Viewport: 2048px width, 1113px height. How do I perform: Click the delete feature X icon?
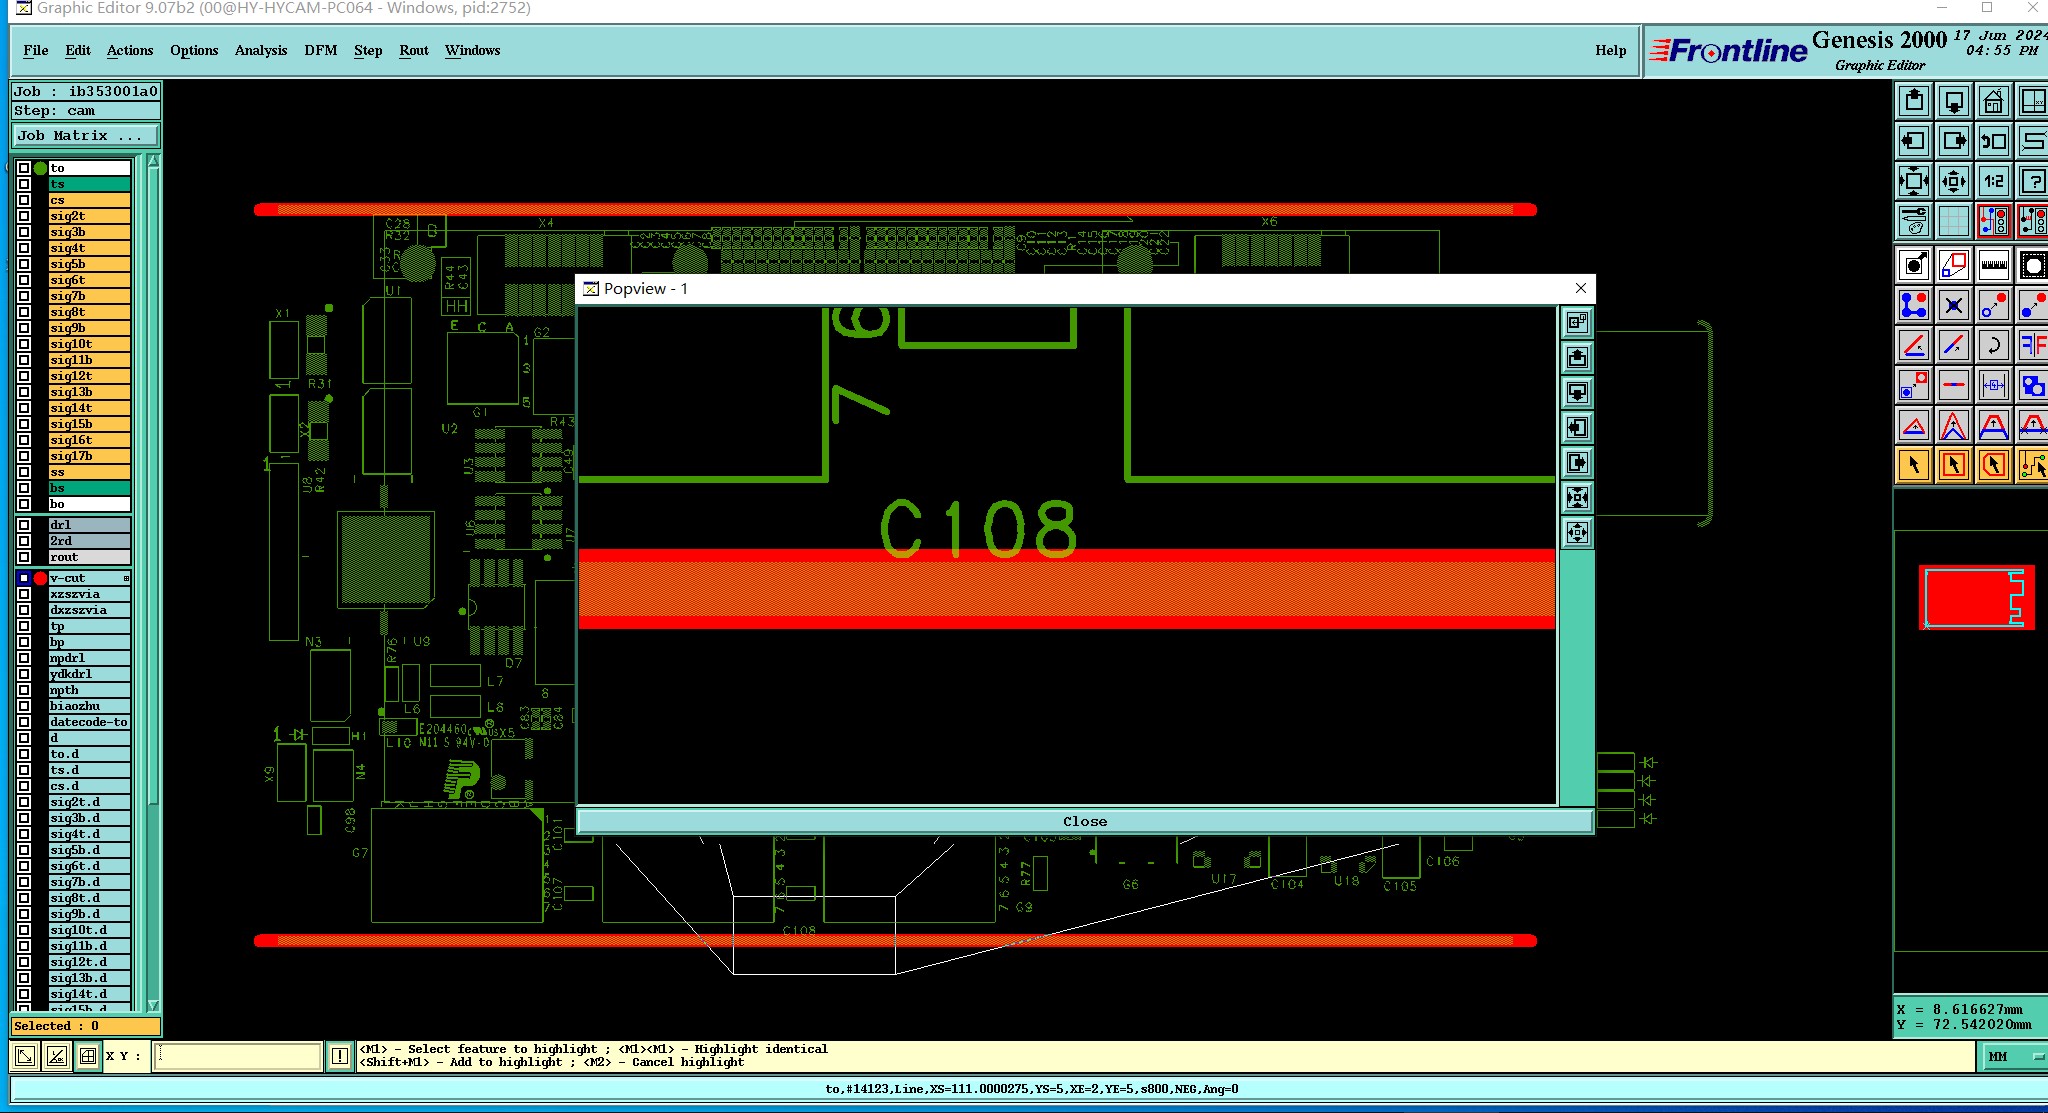click(x=1953, y=305)
